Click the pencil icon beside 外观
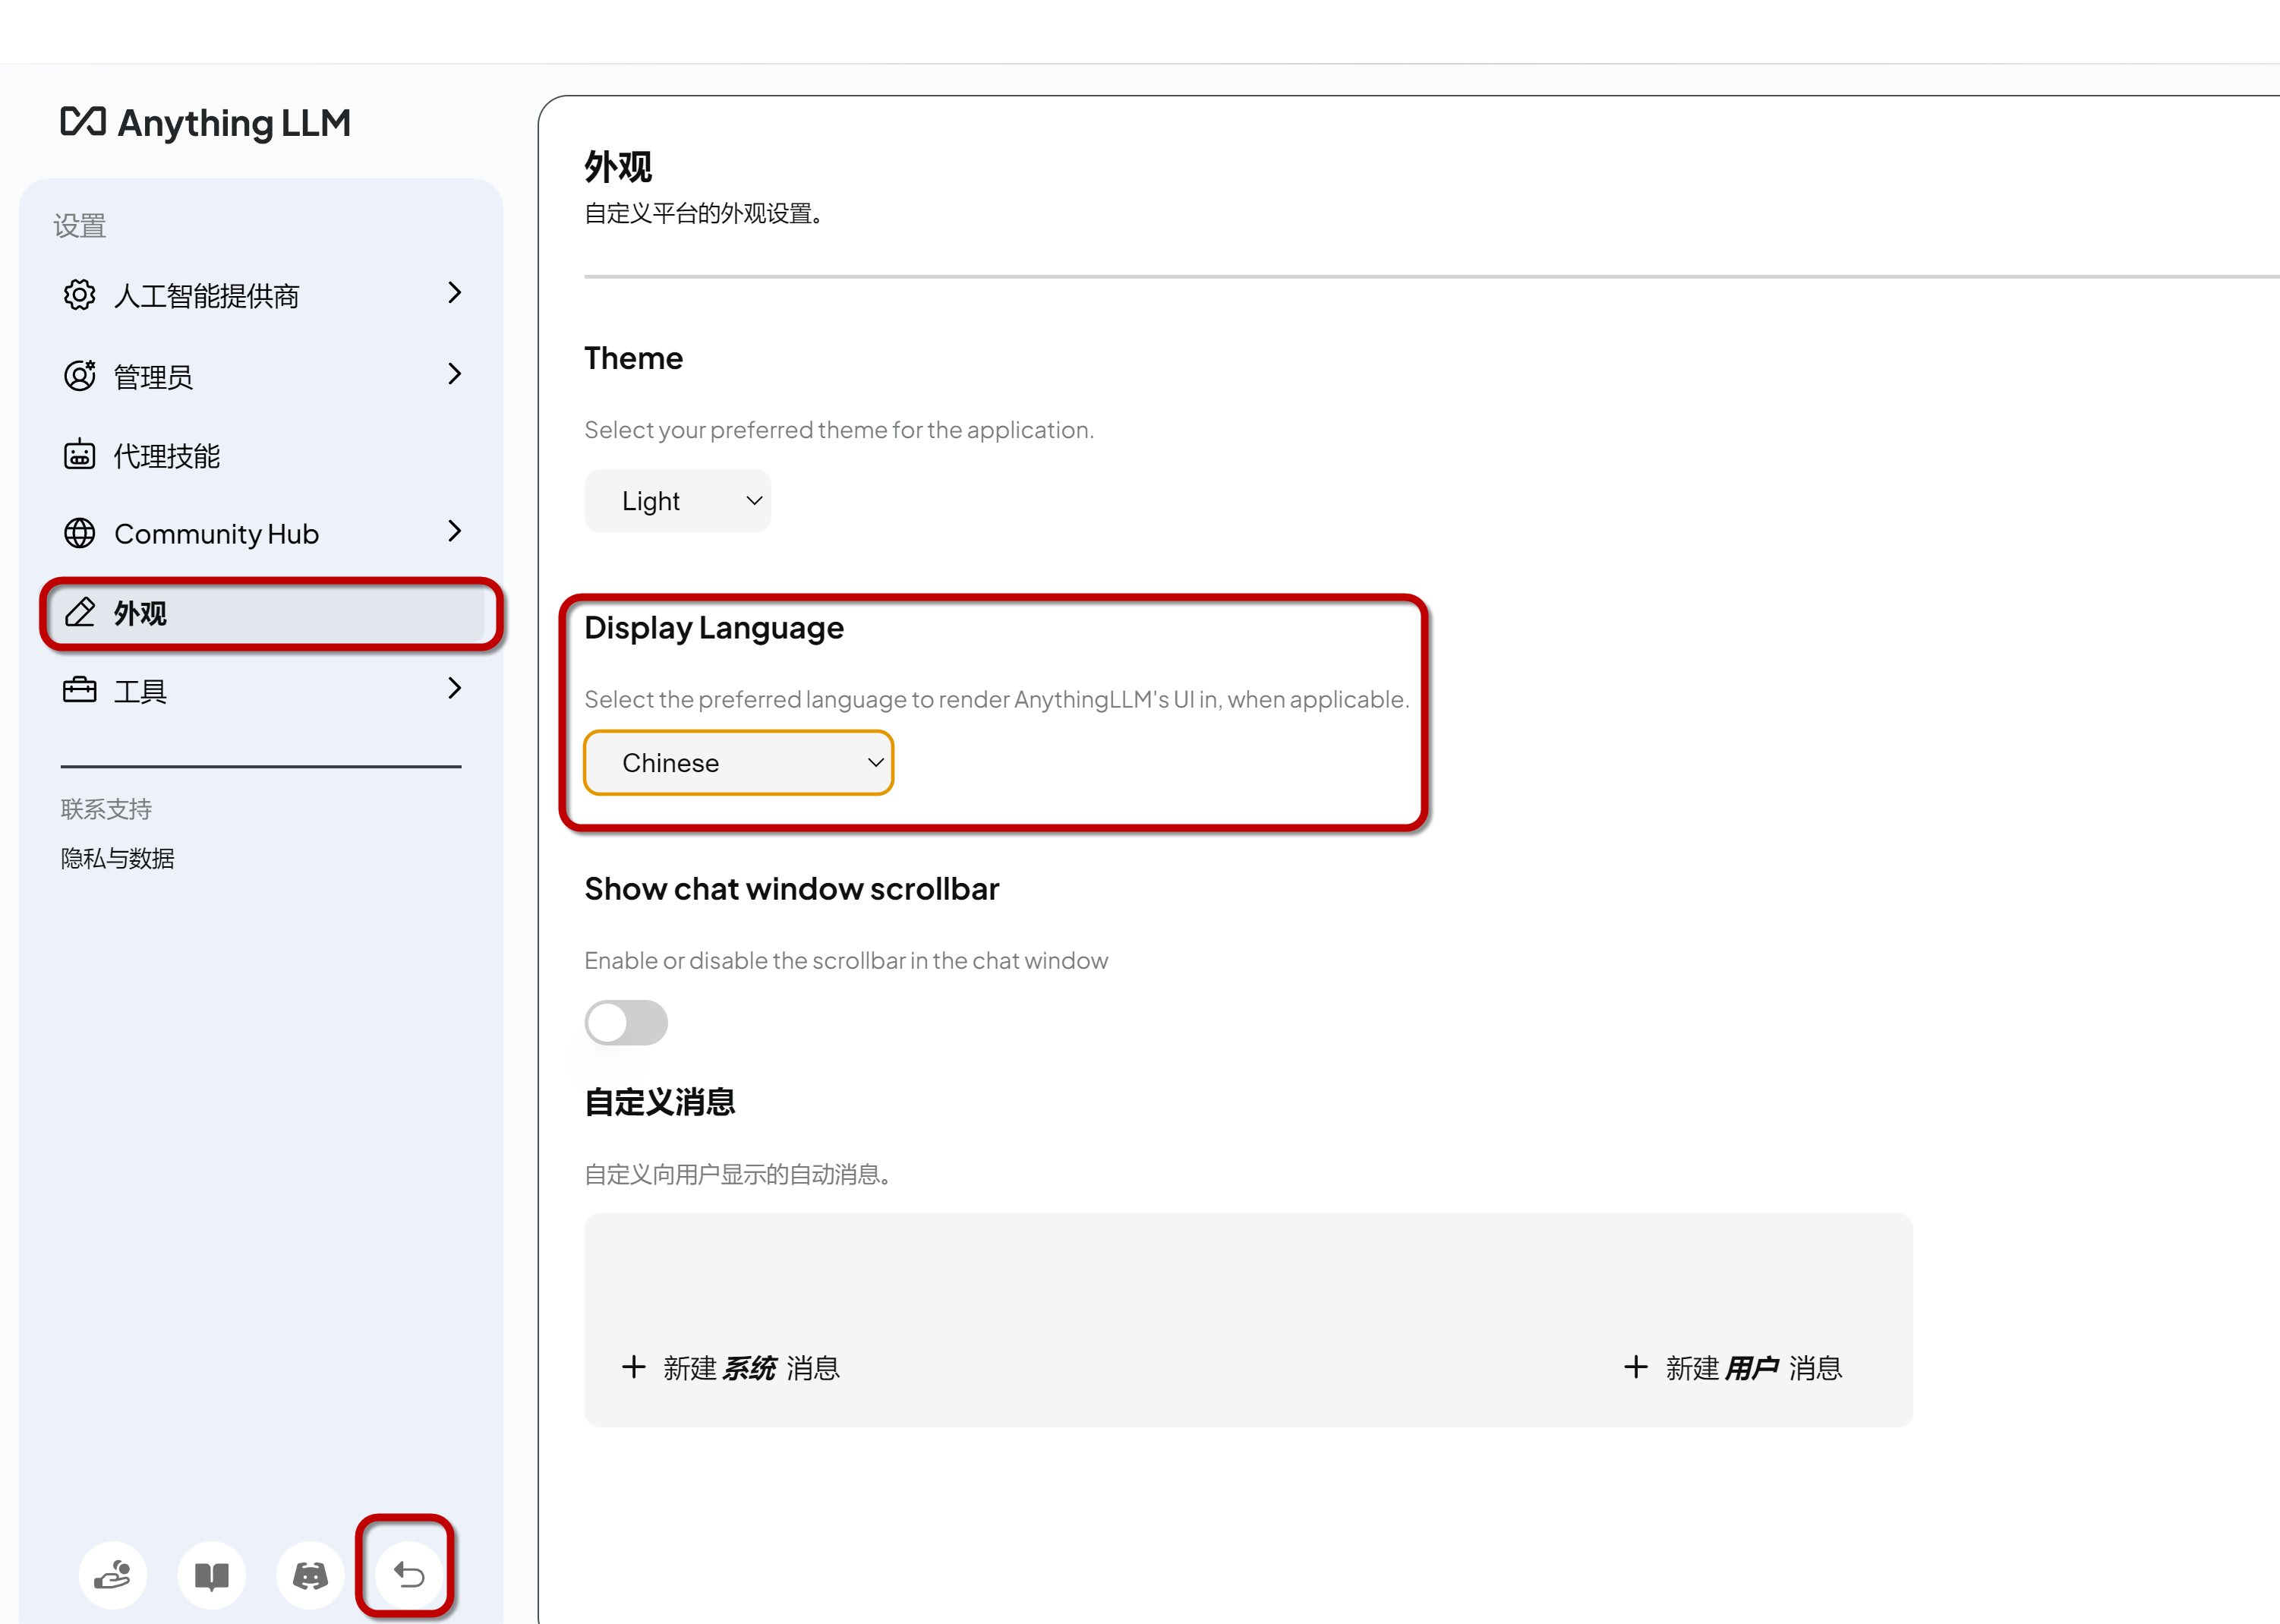 pos(79,612)
